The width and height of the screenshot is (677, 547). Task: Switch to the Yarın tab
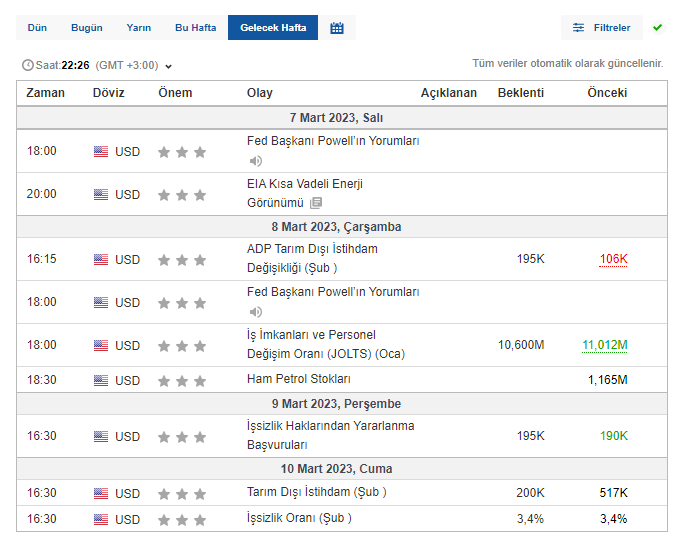pyautogui.click(x=139, y=28)
